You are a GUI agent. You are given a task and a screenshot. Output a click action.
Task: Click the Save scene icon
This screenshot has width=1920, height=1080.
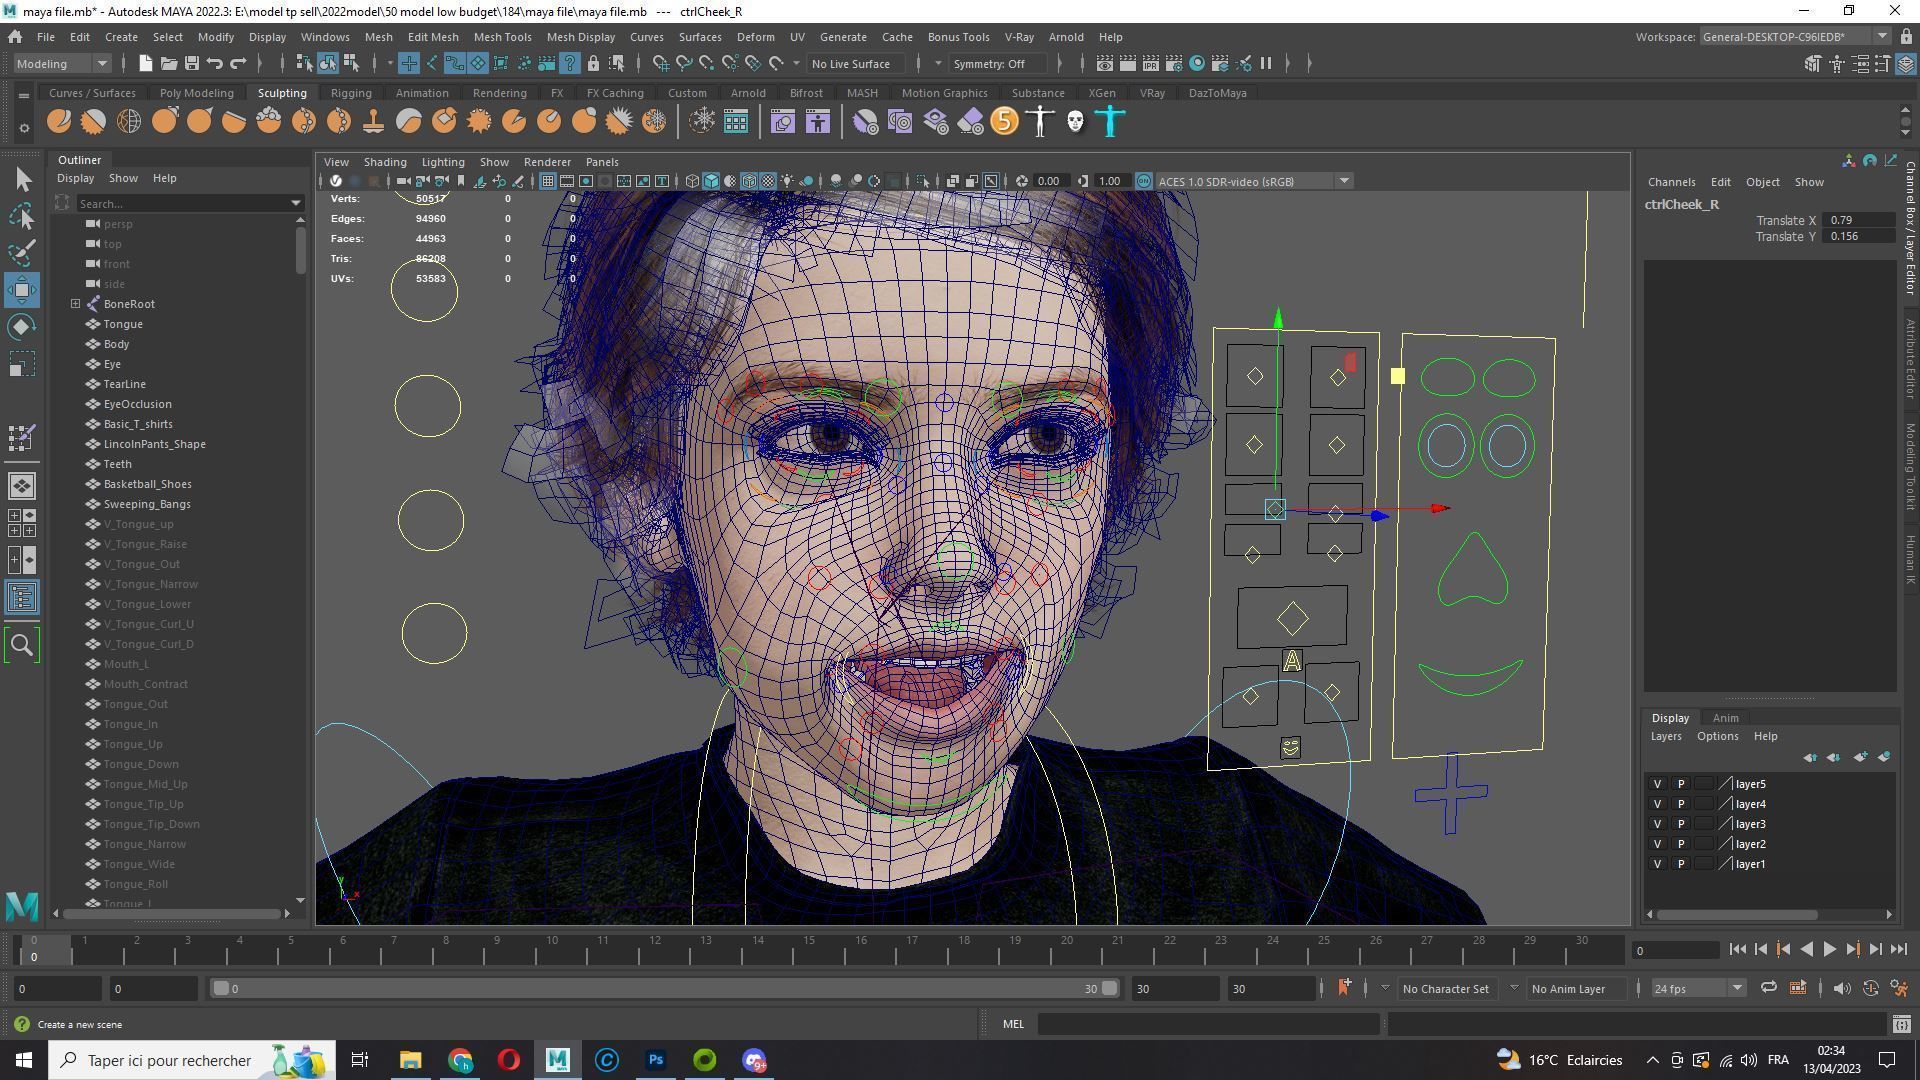(191, 64)
